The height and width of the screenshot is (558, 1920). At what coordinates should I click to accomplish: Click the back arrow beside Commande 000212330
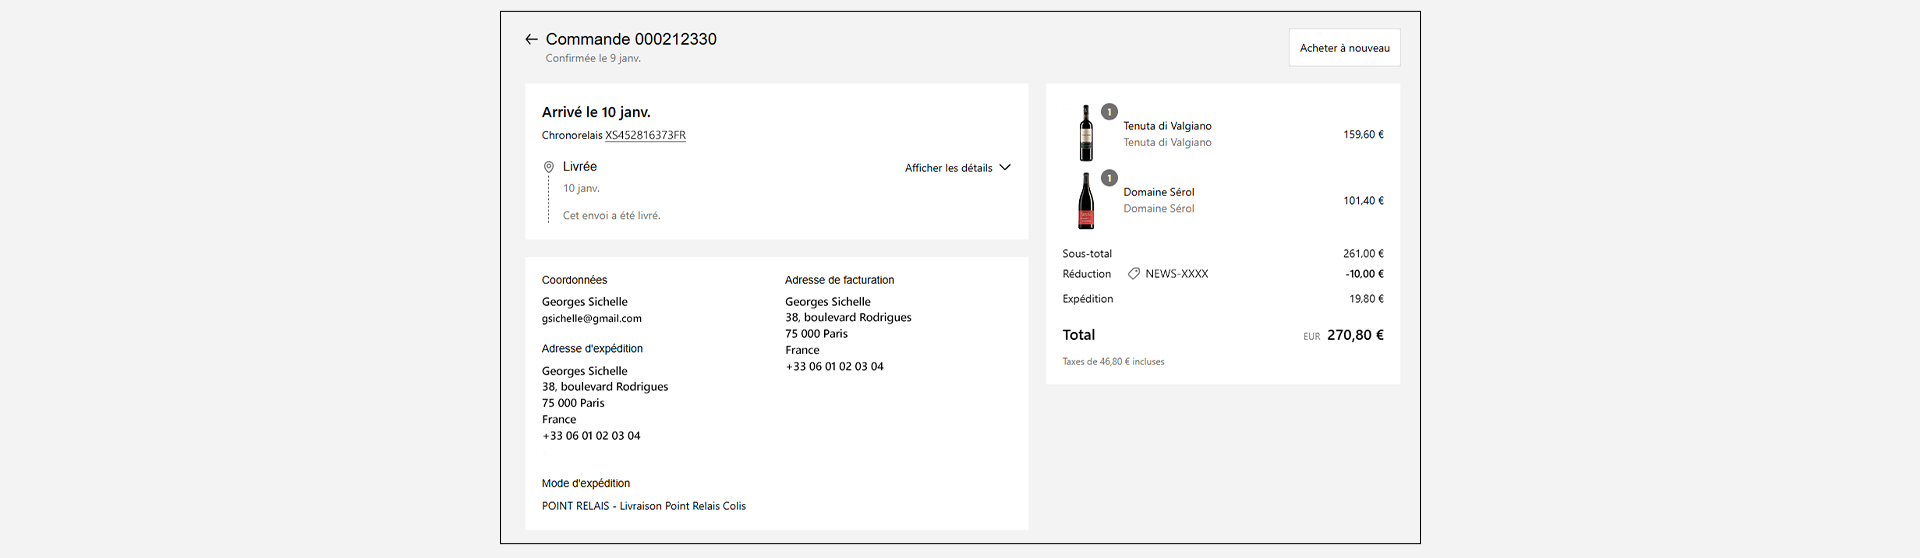coord(531,40)
